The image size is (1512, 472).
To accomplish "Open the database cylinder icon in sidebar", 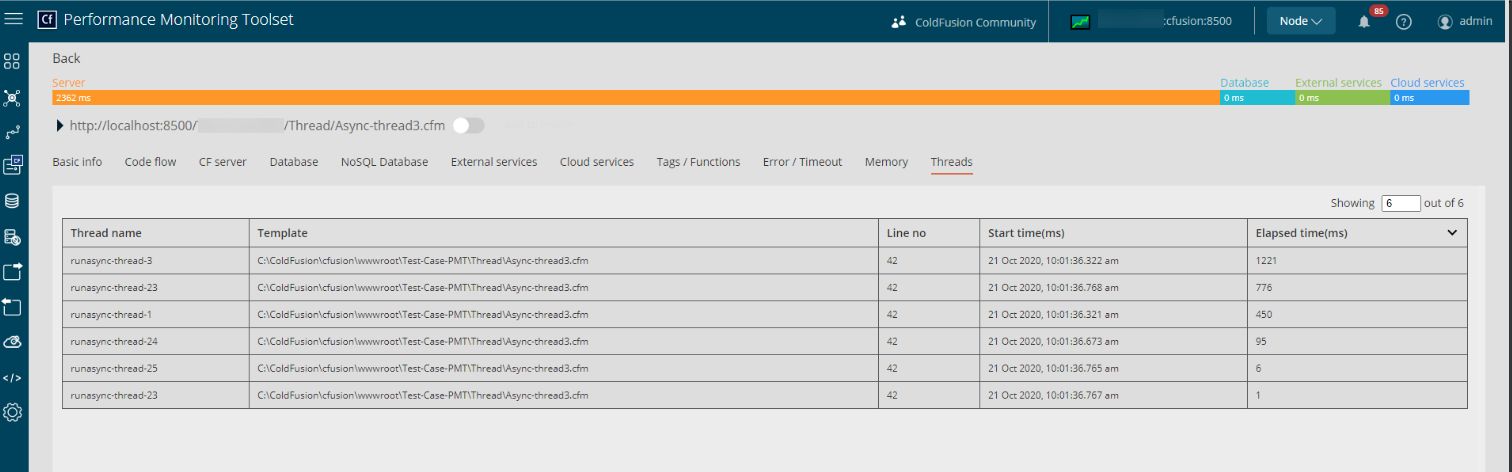I will point(12,201).
